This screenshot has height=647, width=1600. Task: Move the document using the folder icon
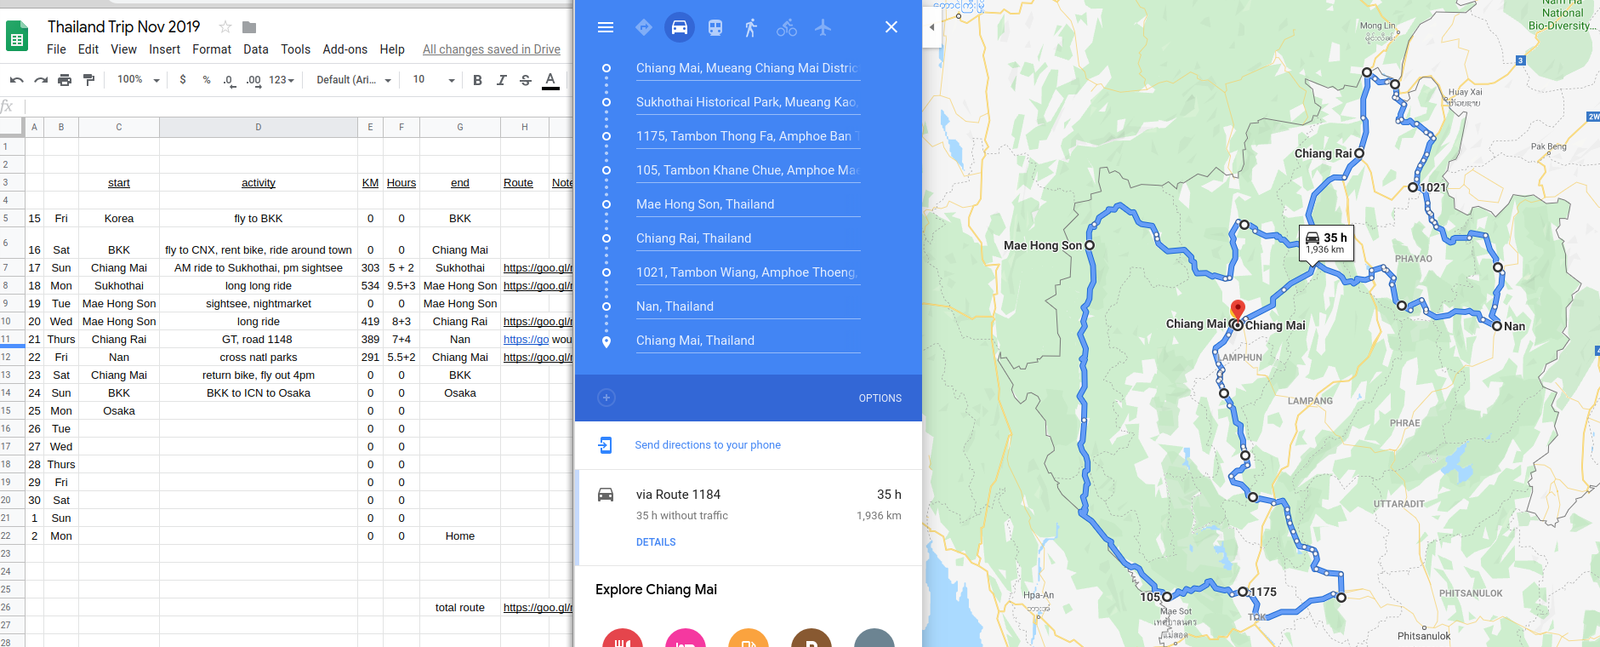point(250,27)
